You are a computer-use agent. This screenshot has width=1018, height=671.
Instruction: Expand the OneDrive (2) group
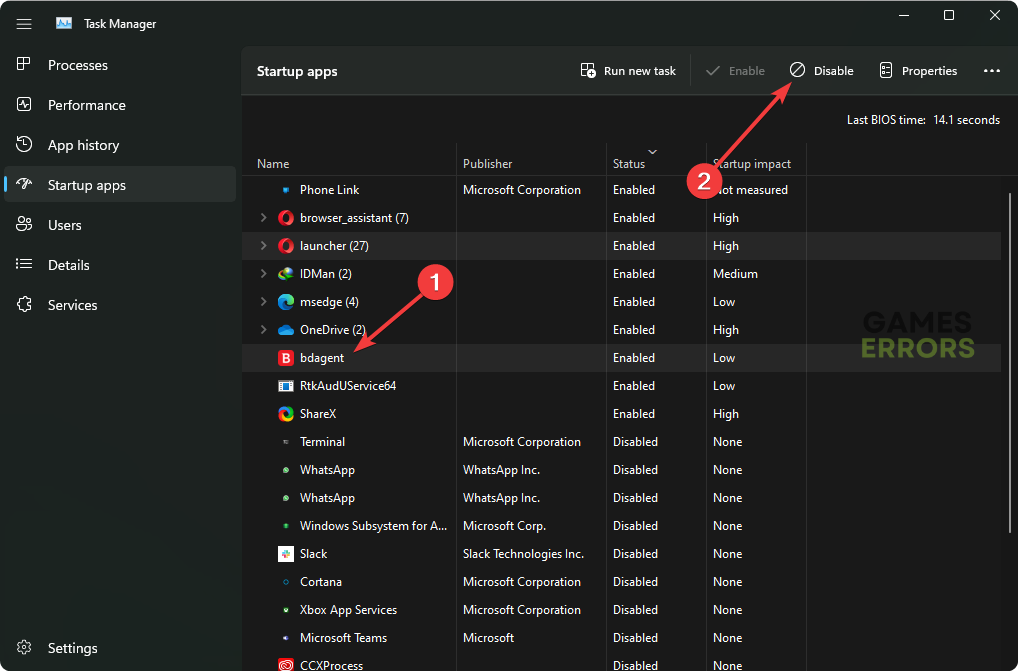click(263, 330)
